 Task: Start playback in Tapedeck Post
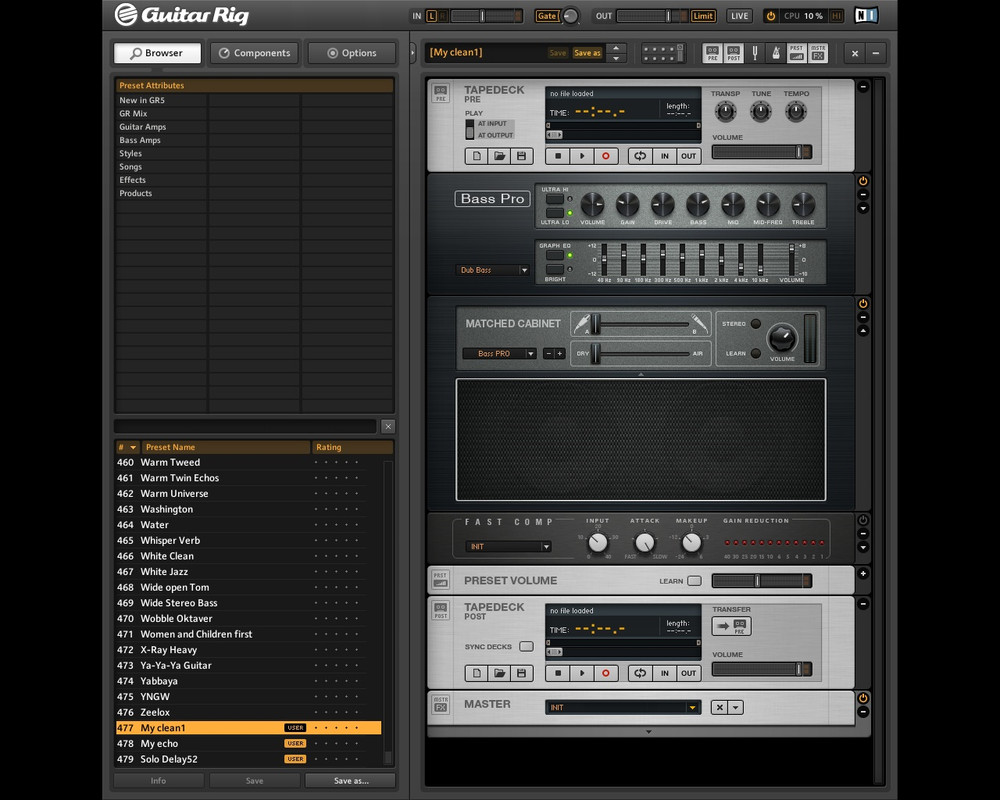tap(582, 673)
